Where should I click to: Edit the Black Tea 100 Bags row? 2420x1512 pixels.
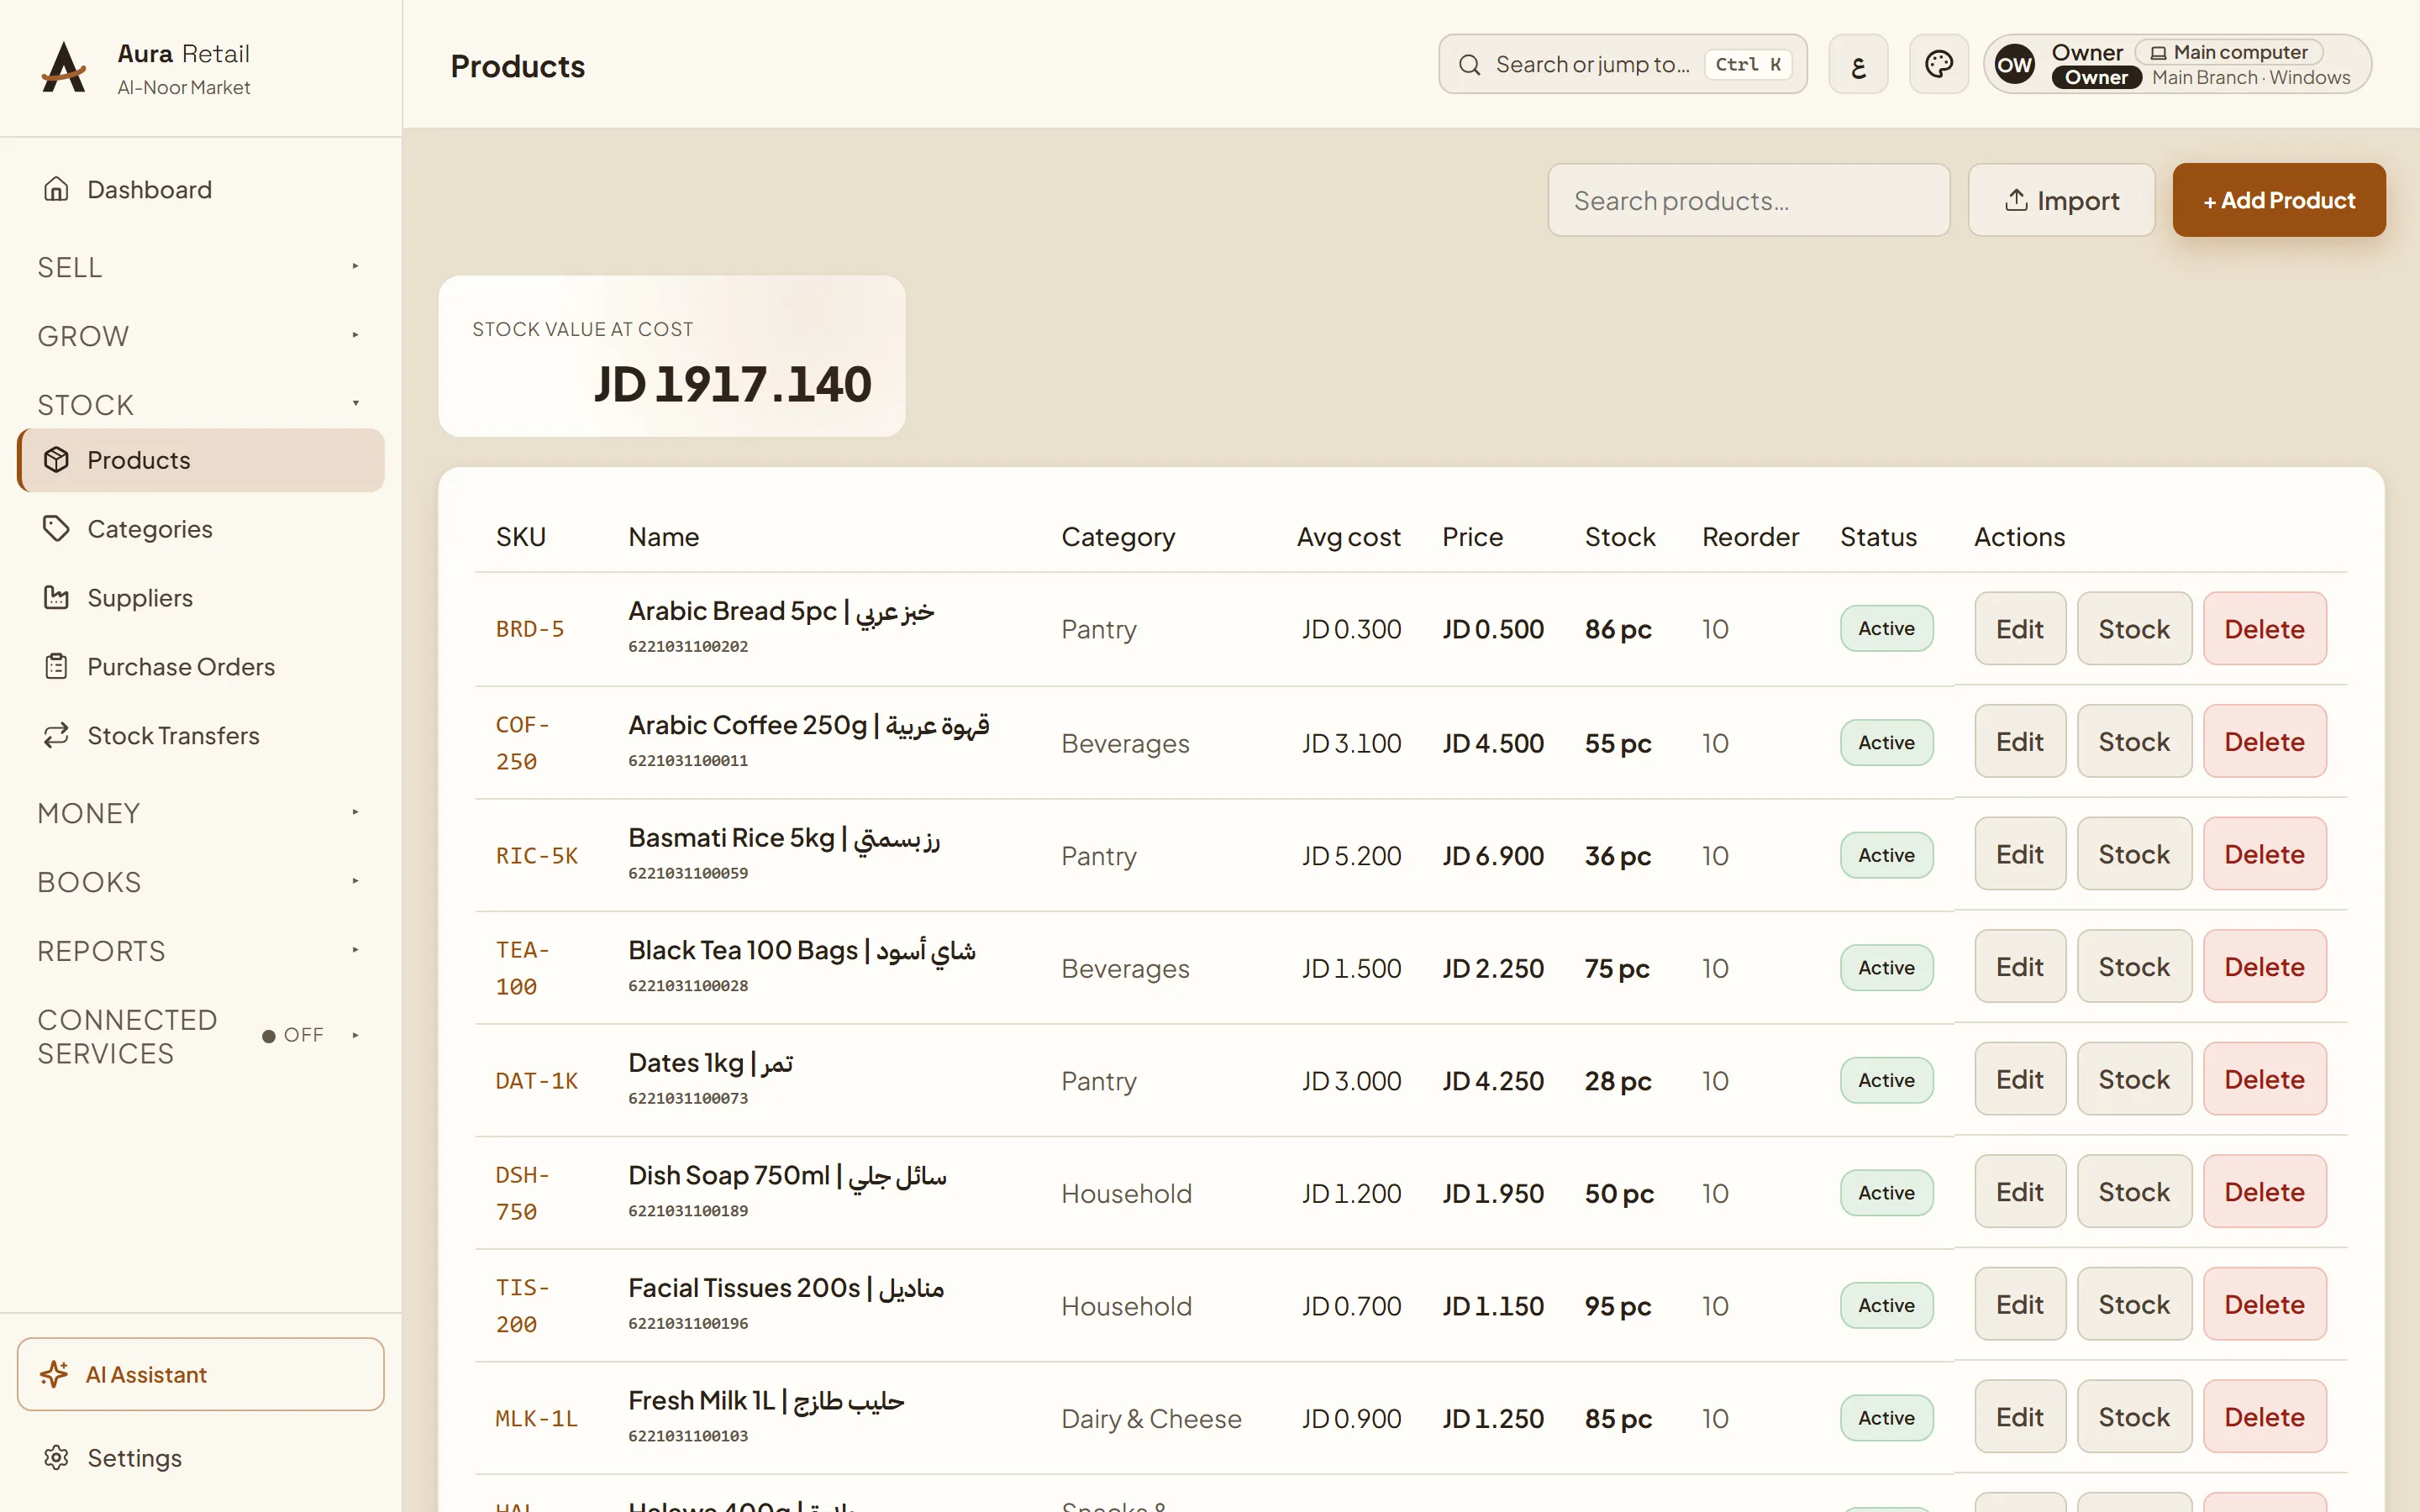coord(2019,966)
